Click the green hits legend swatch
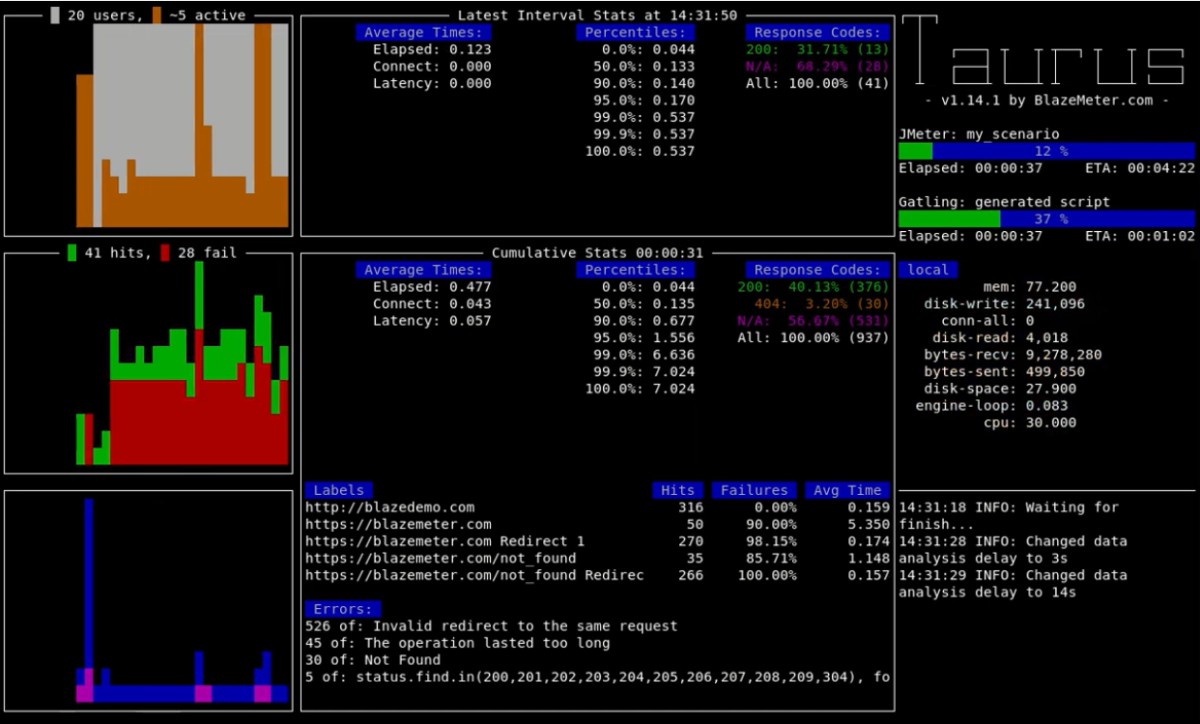The height and width of the screenshot is (724, 1200). (71, 253)
